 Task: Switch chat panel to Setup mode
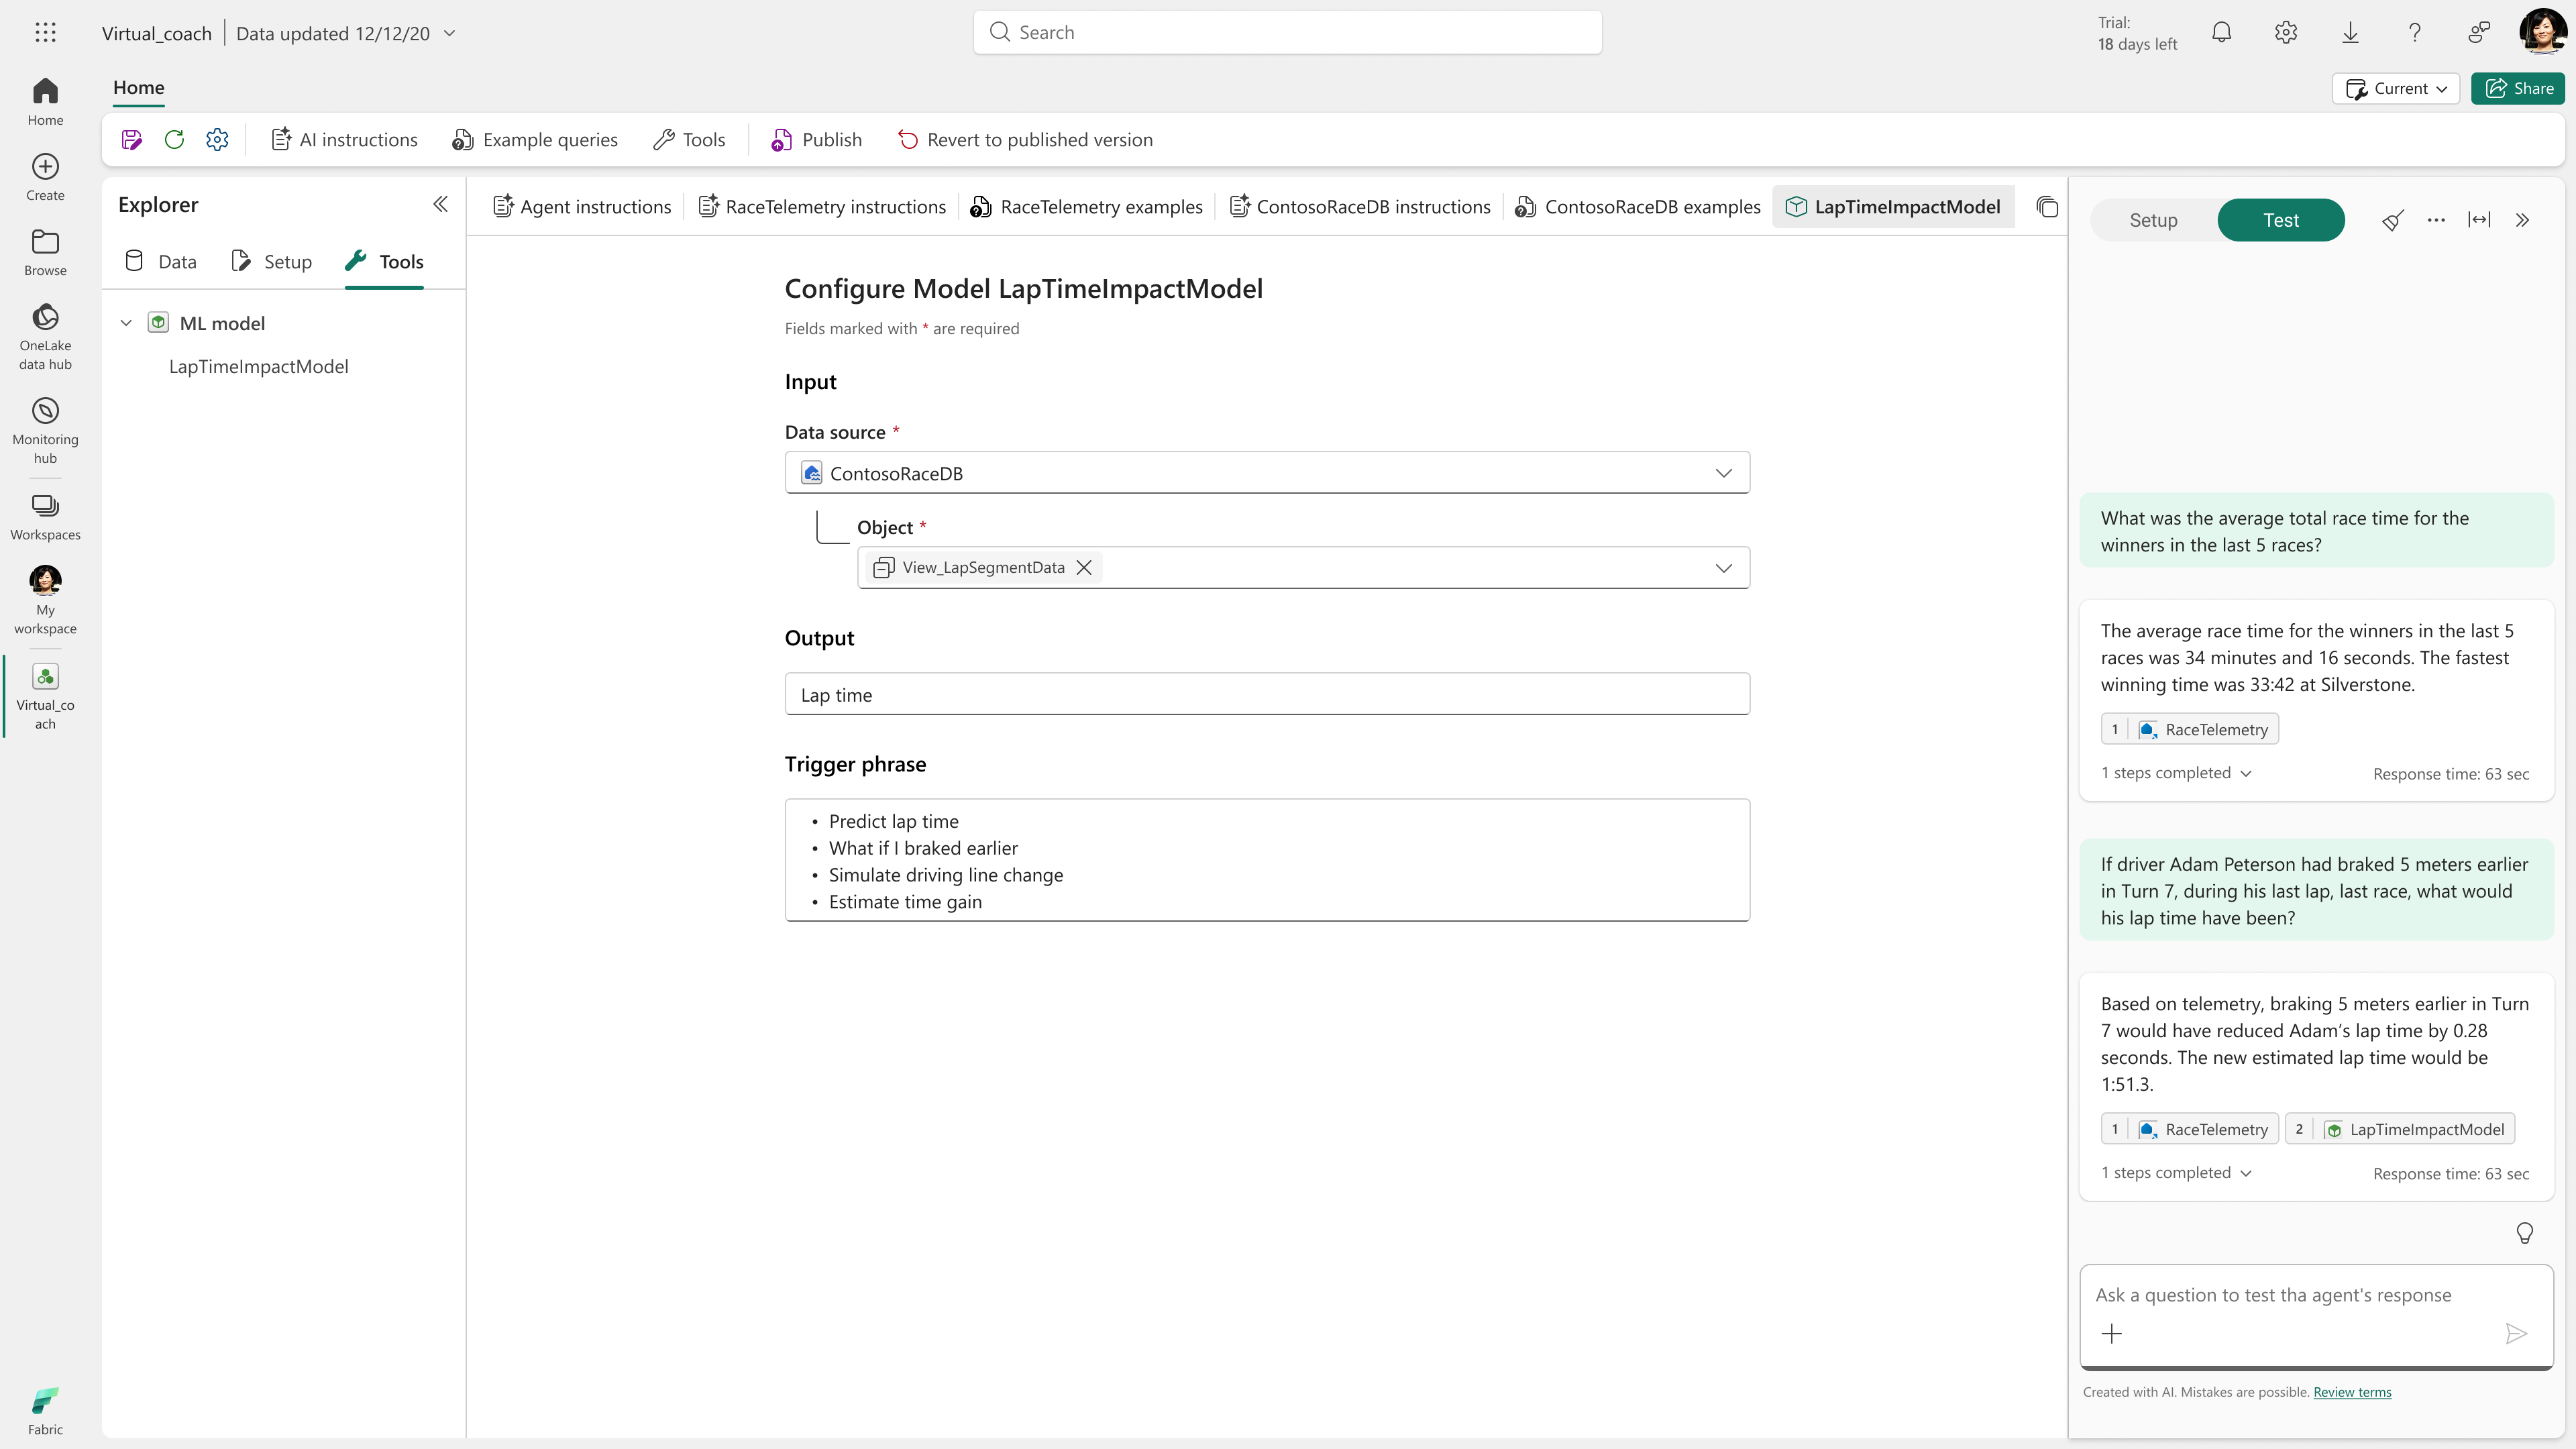2153,220
